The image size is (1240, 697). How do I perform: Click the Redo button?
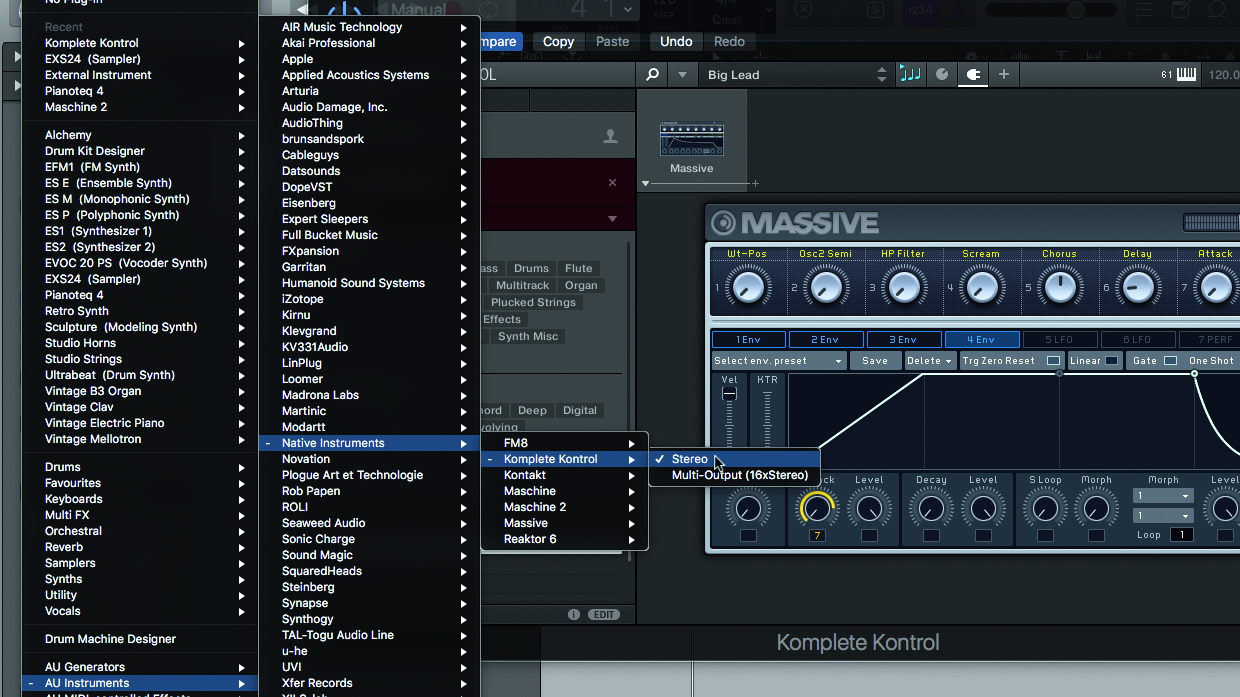click(x=729, y=42)
